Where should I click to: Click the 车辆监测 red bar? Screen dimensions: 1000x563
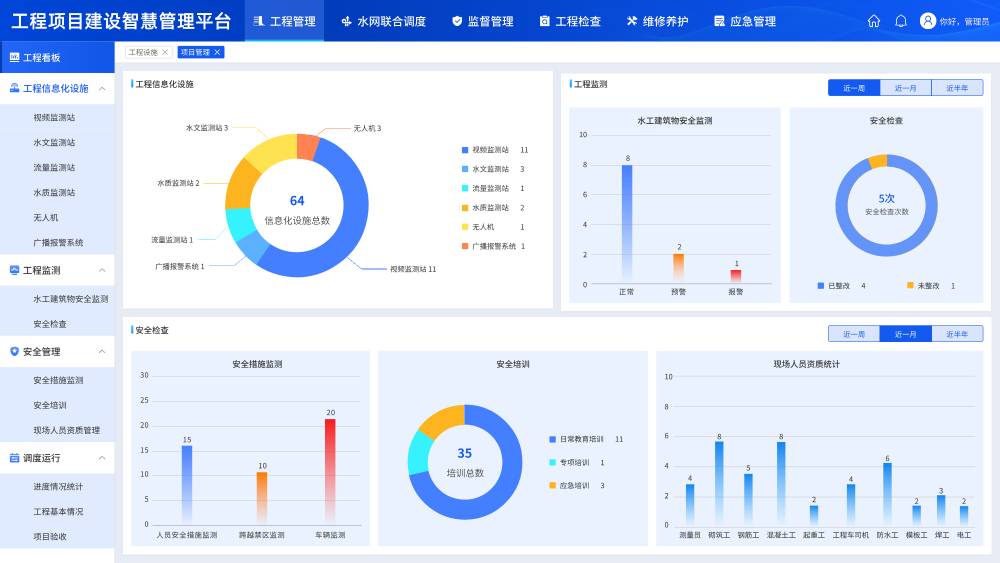pyautogui.click(x=330, y=472)
